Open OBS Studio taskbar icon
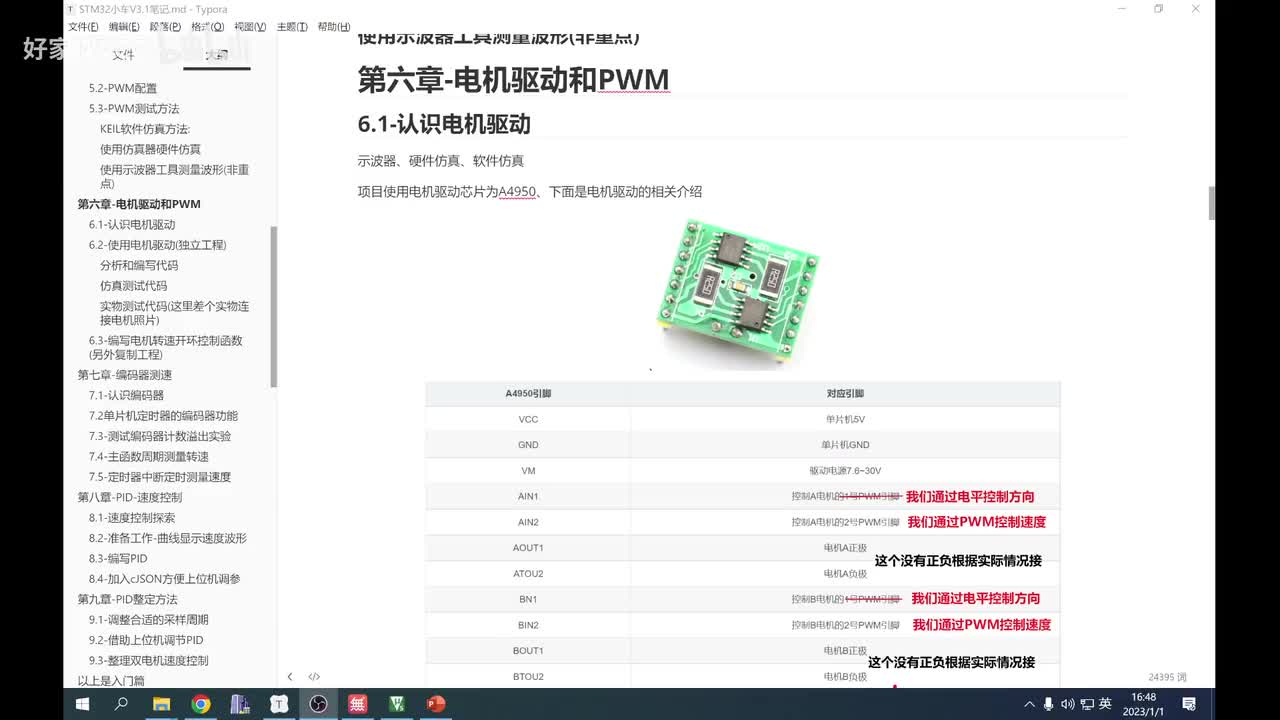This screenshot has height=720, width=1280. pyautogui.click(x=318, y=704)
